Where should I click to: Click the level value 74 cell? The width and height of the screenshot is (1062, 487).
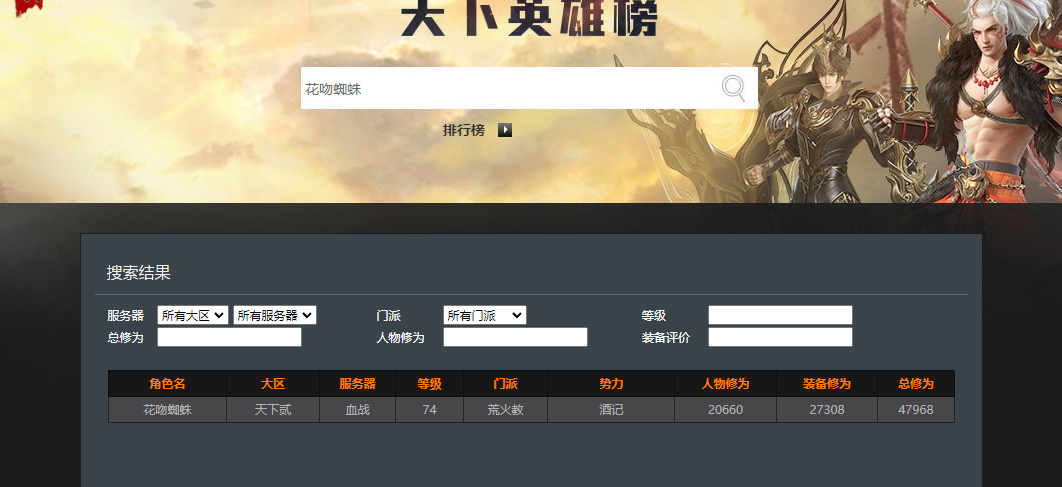point(429,410)
